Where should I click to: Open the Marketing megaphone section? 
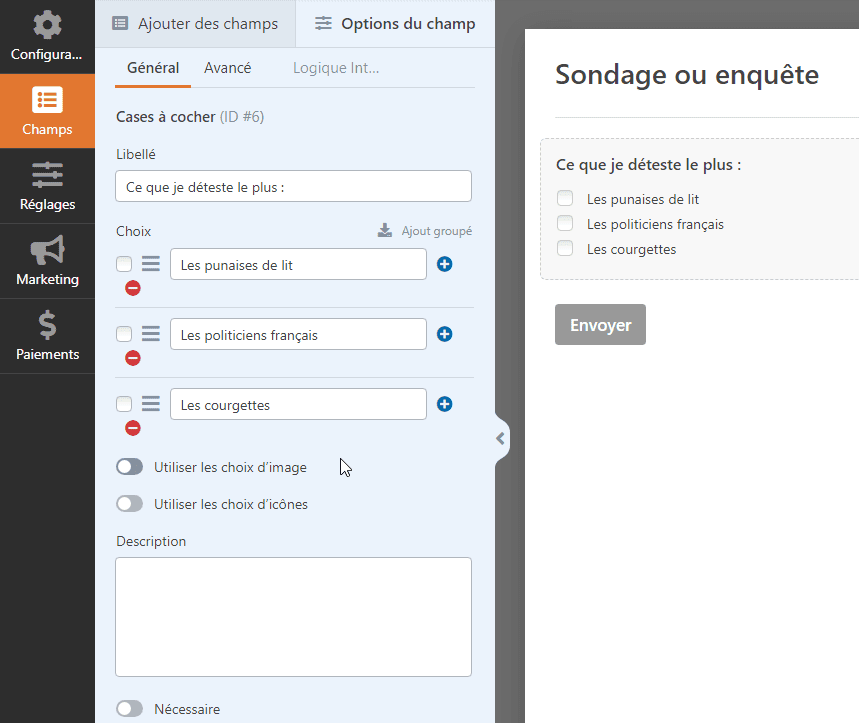(47, 261)
